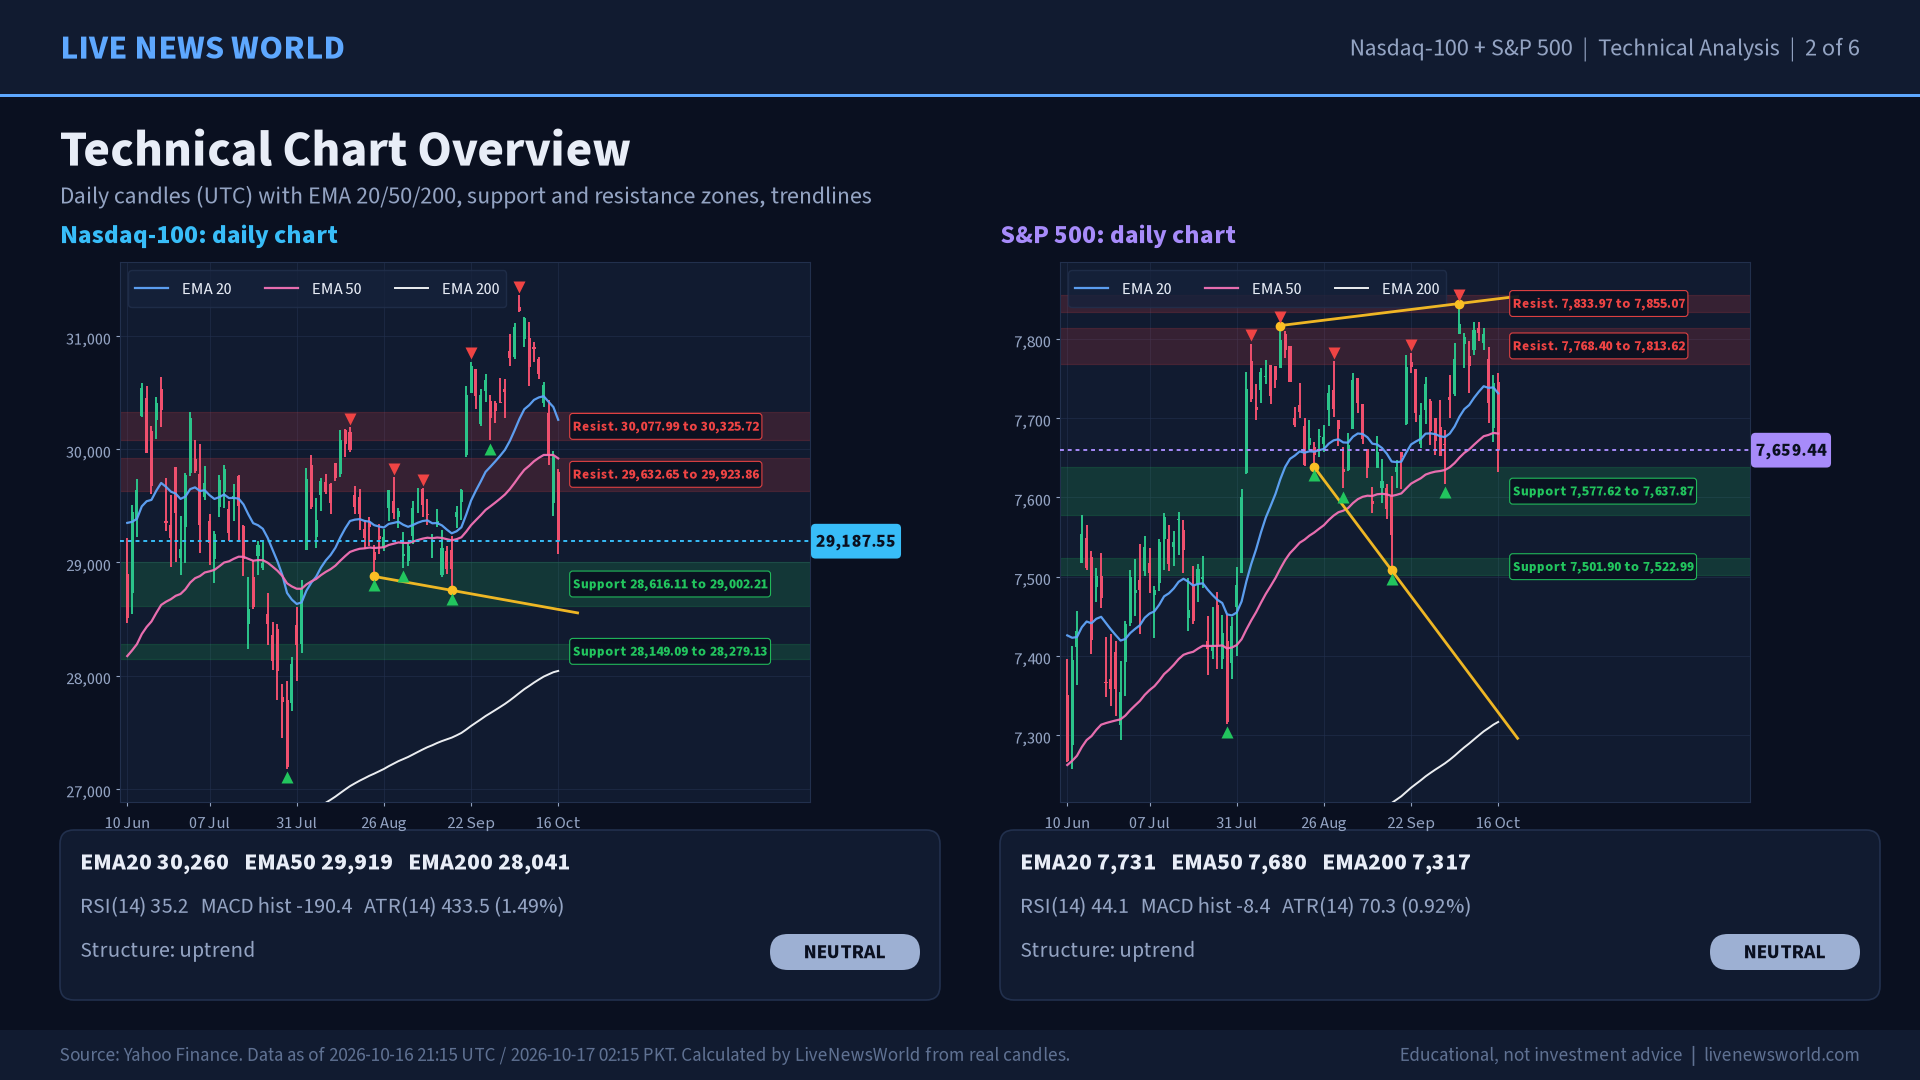Click the livenewsworld.com footer link
The image size is (1920, 1080).
point(1781,1055)
